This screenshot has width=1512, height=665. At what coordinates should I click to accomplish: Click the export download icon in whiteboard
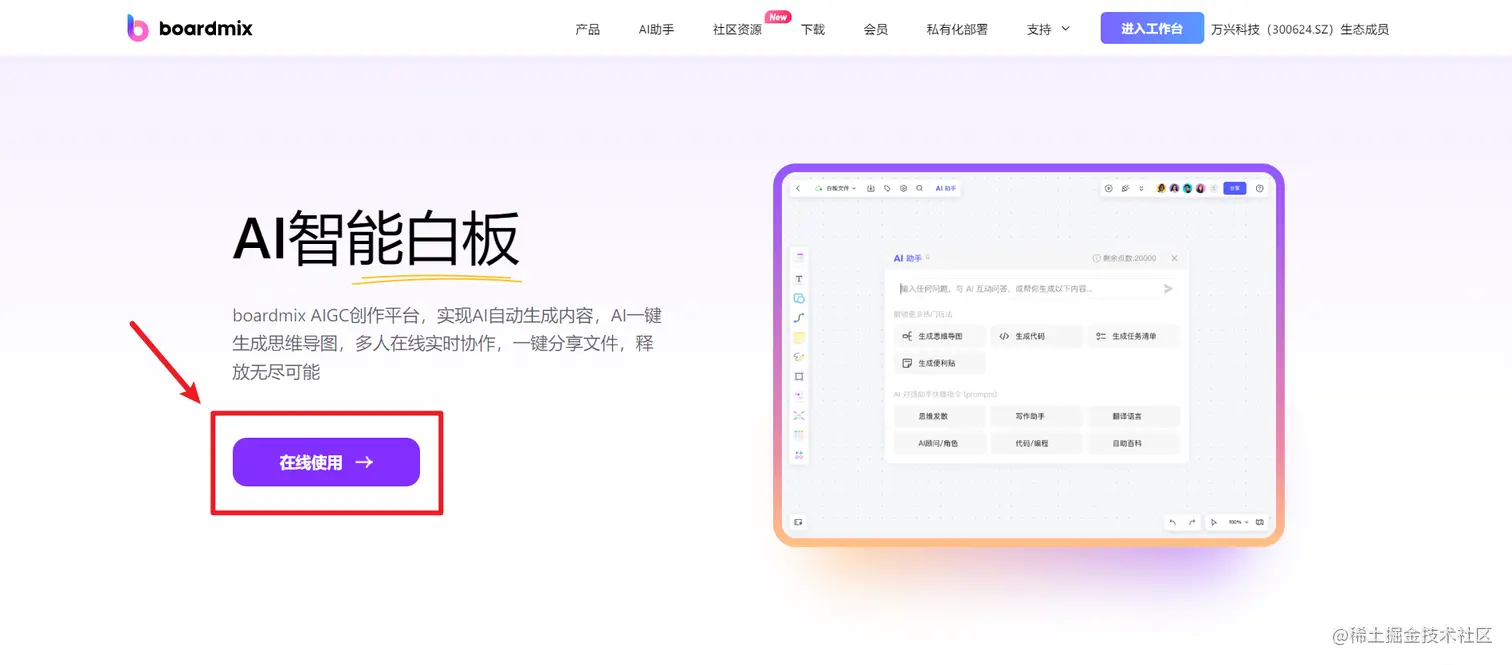871,188
